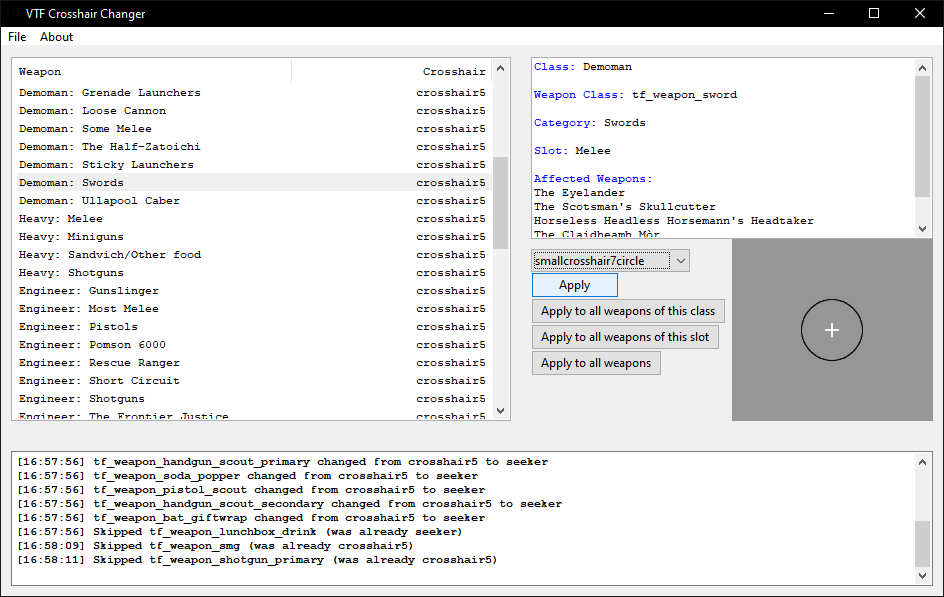Select the Heavy: Shotguns row
944x597 pixels.
(x=254, y=273)
